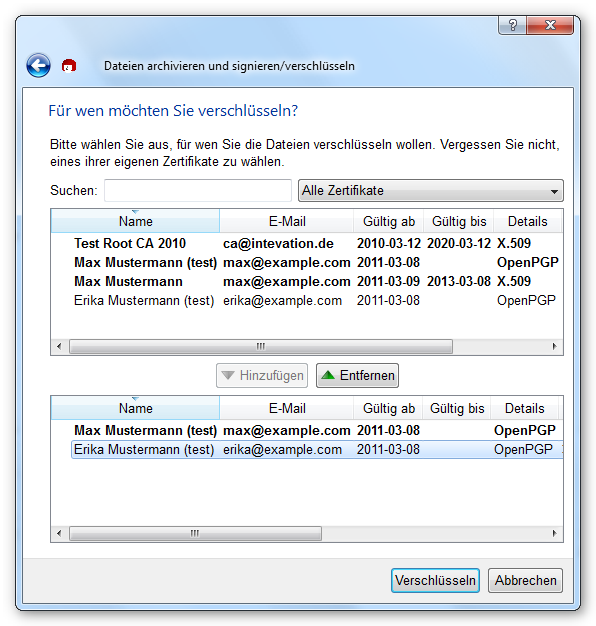This screenshot has height=626, width=596.
Task: Select Erika Mustermann in the upper list
Action: coord(307,300)
